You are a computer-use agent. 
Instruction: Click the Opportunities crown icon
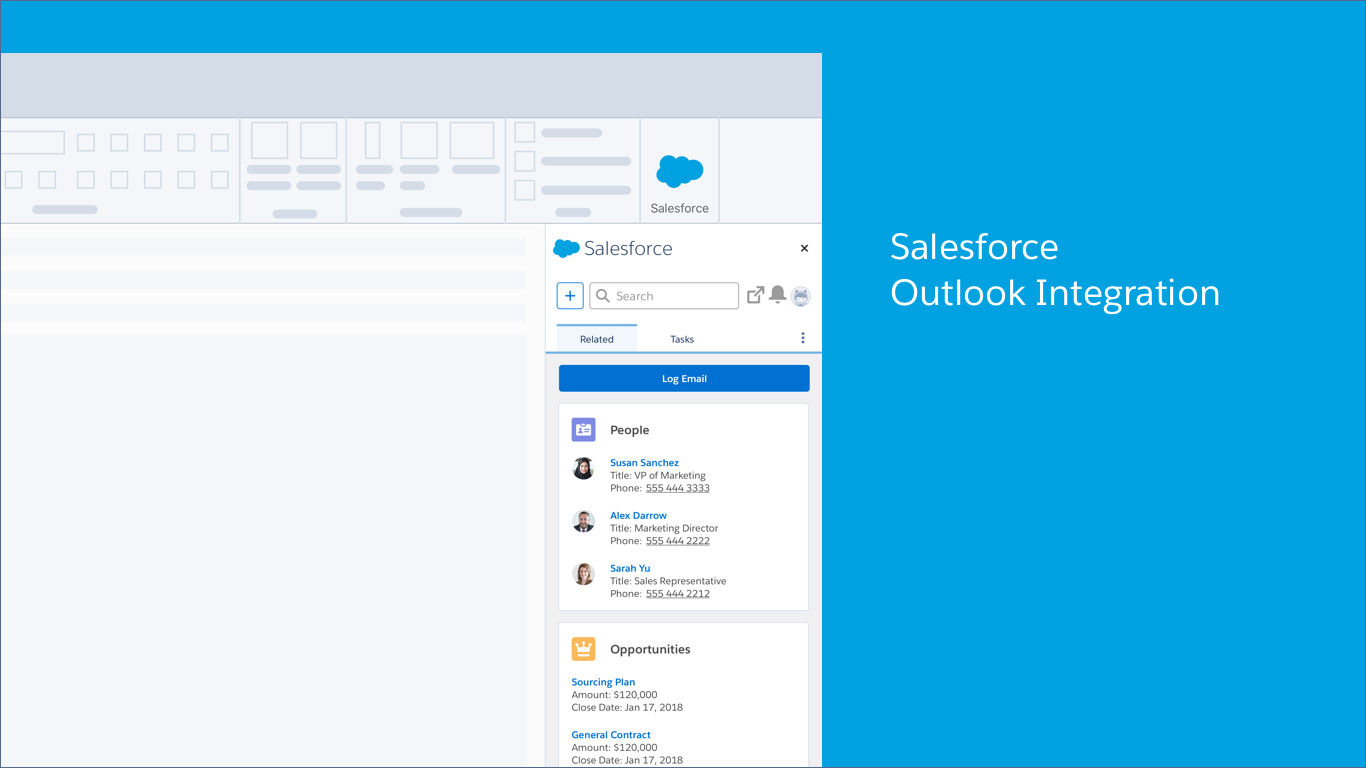583,649
